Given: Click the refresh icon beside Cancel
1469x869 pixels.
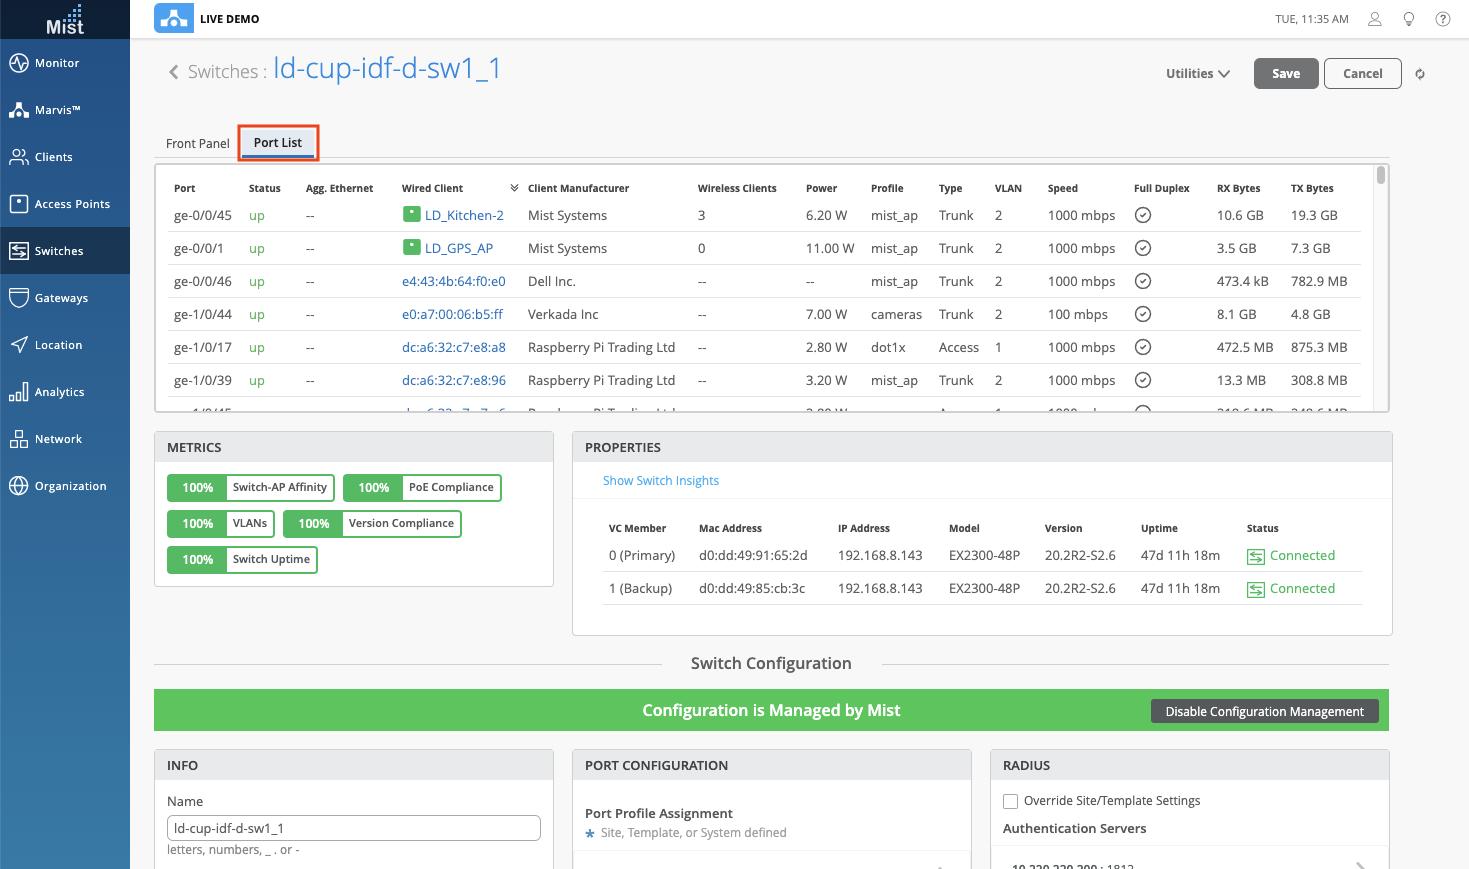Looking at the screenshot, I should pos(1420,74).
